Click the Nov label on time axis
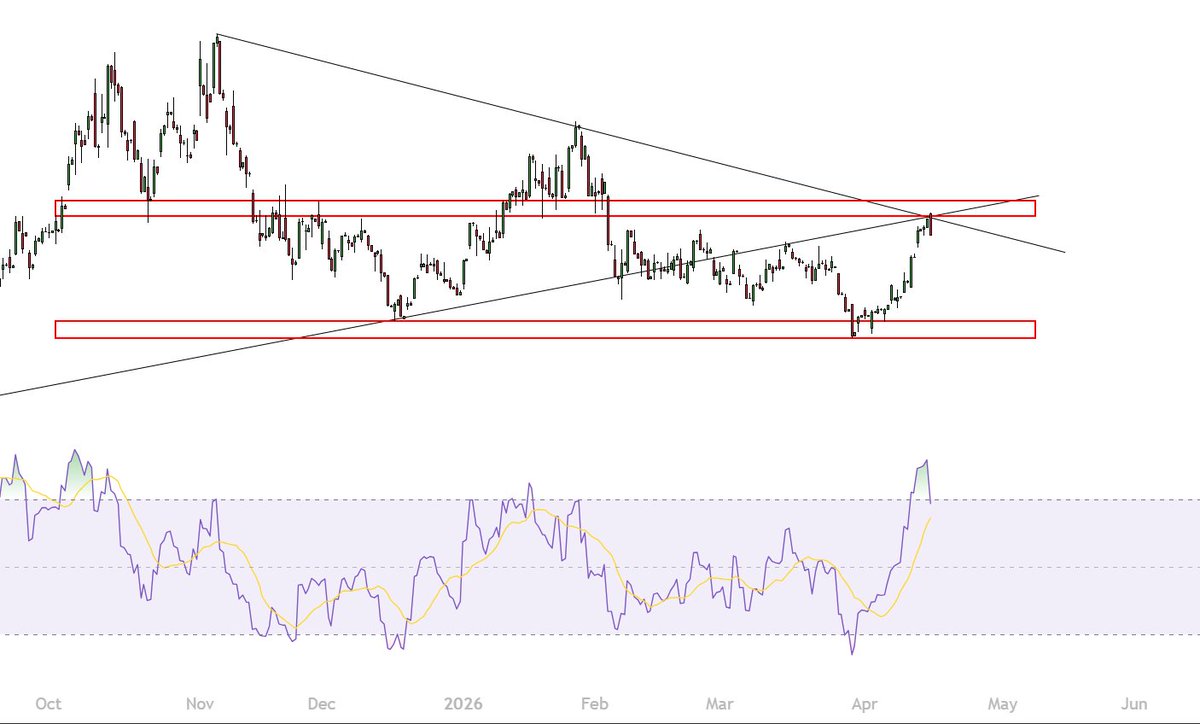The image size is (1200, 724). (202, 702)
